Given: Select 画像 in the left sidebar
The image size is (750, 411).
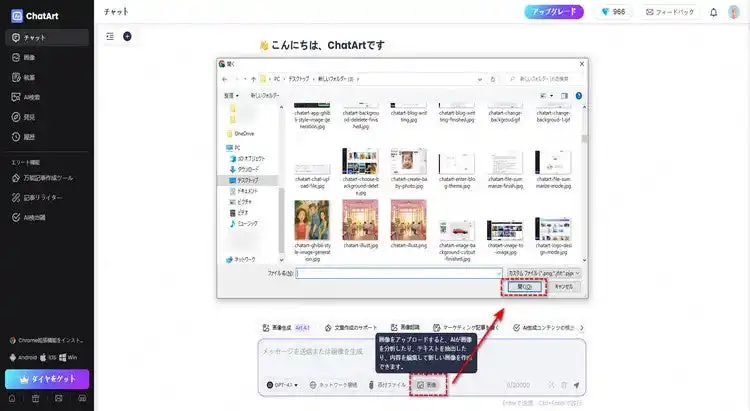Looking at the screenshot, I should 29,57.
